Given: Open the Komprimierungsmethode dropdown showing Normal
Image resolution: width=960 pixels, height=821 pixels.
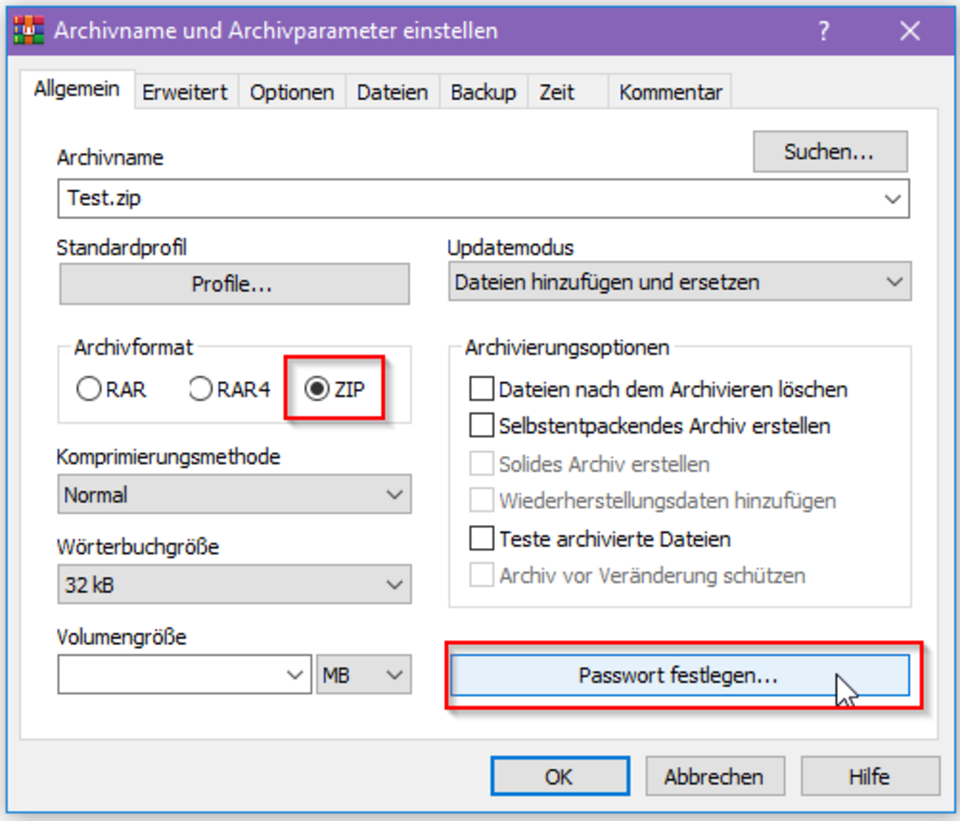Looking at the screenshot, I should [x=234, y=494].
